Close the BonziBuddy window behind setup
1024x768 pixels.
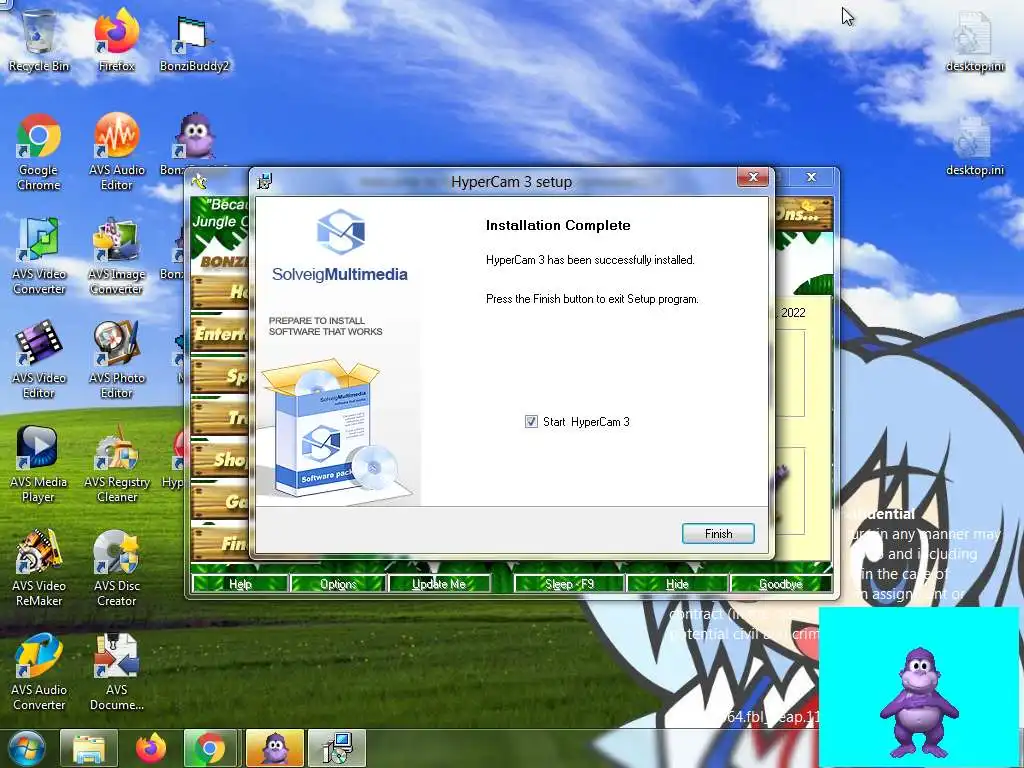pos(811,177)
